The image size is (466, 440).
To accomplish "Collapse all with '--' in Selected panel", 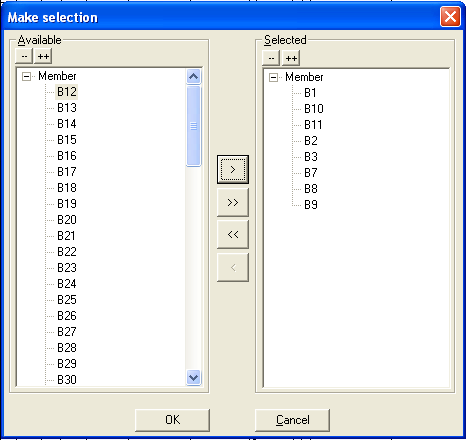I will click(271, 58).
